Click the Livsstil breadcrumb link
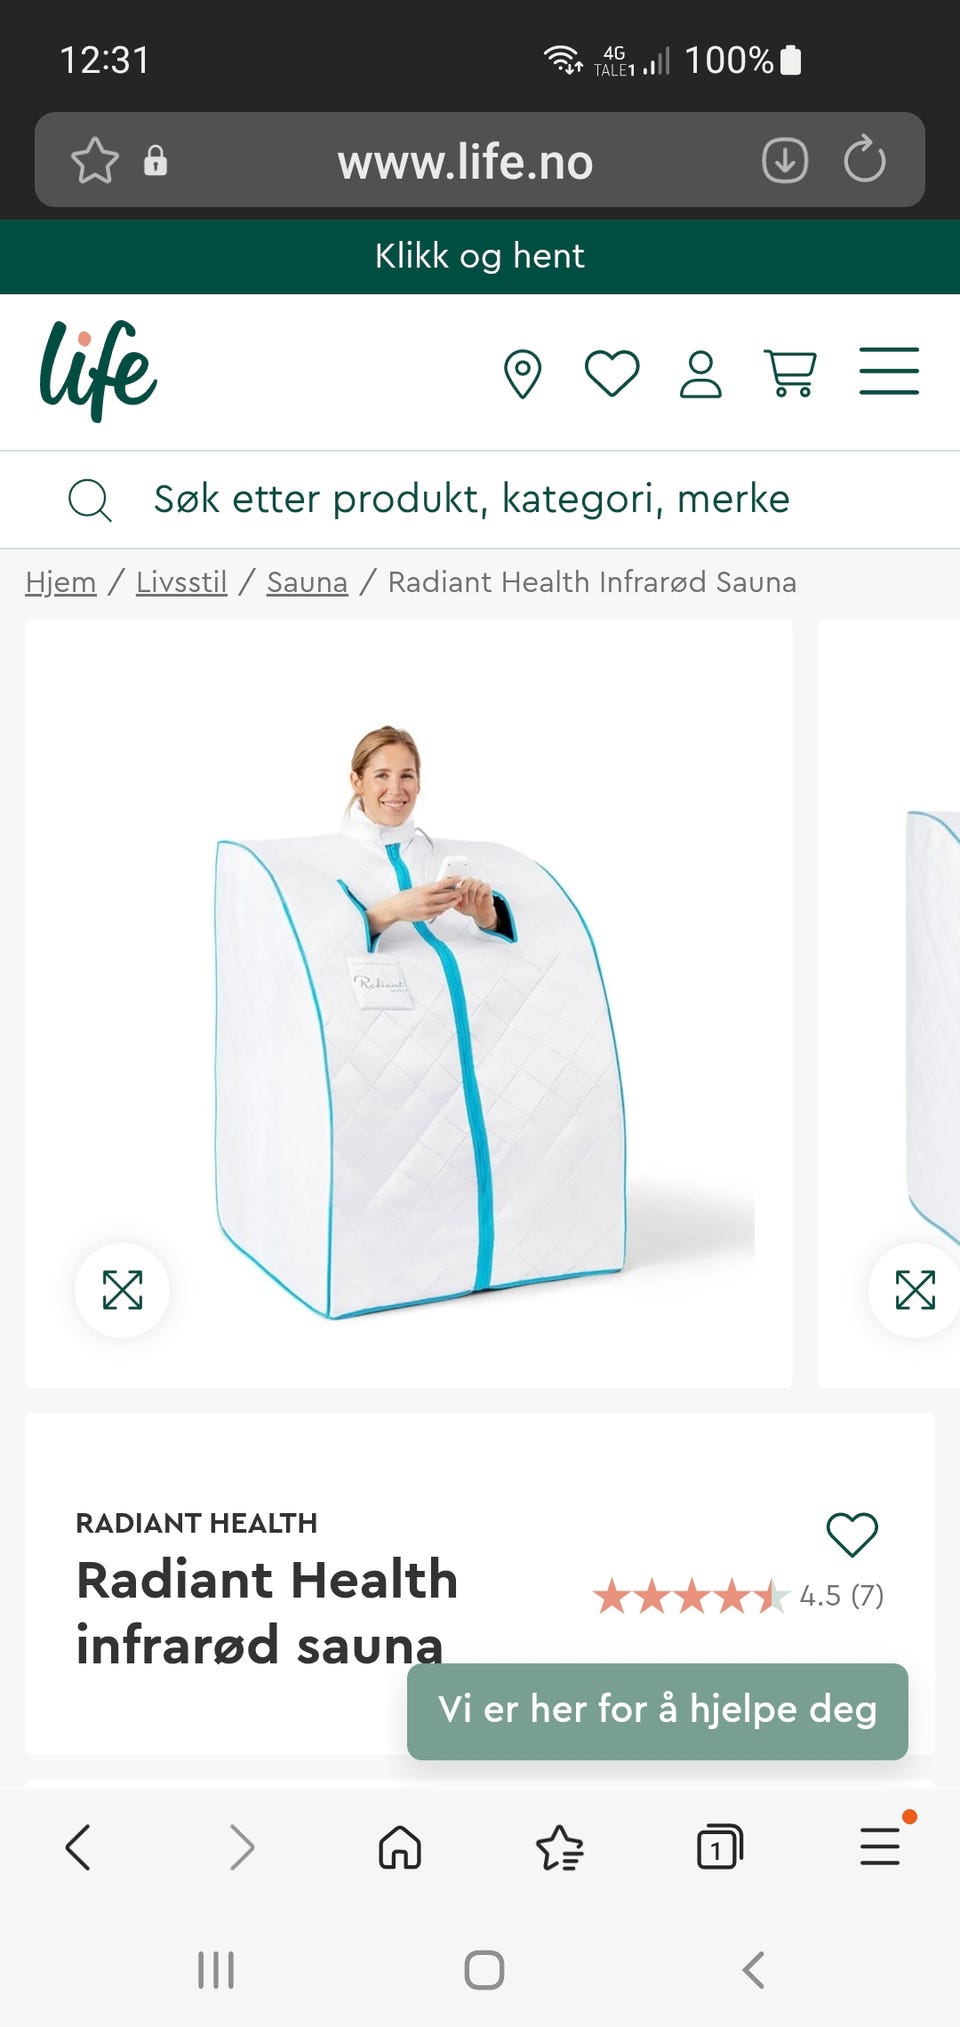The width and height of the screenshot is (960, 2027). click(182, 582)
